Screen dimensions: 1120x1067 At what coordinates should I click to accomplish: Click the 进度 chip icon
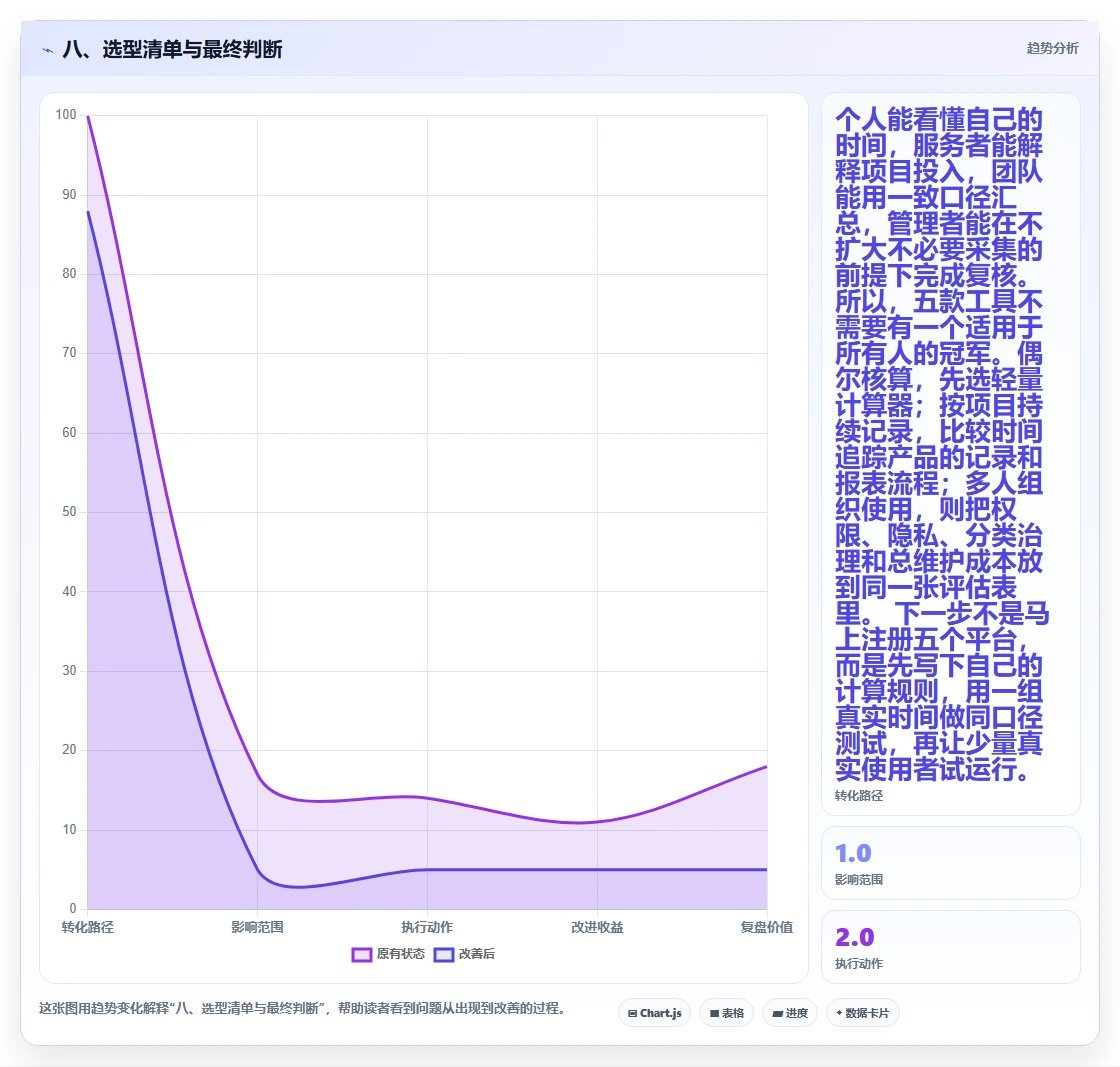[778, 1013]
